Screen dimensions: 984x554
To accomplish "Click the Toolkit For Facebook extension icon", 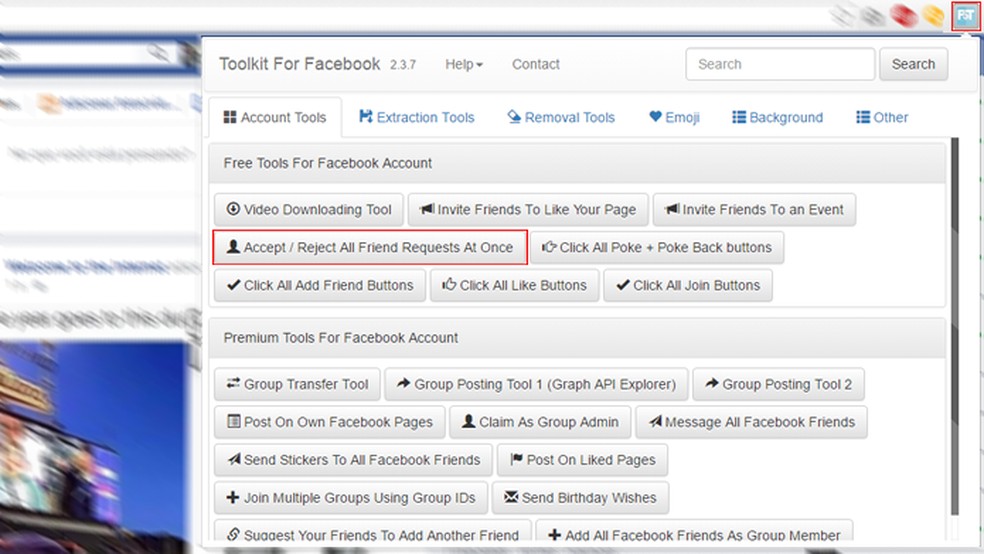I will pyautogui.click(x=965, y=16).
